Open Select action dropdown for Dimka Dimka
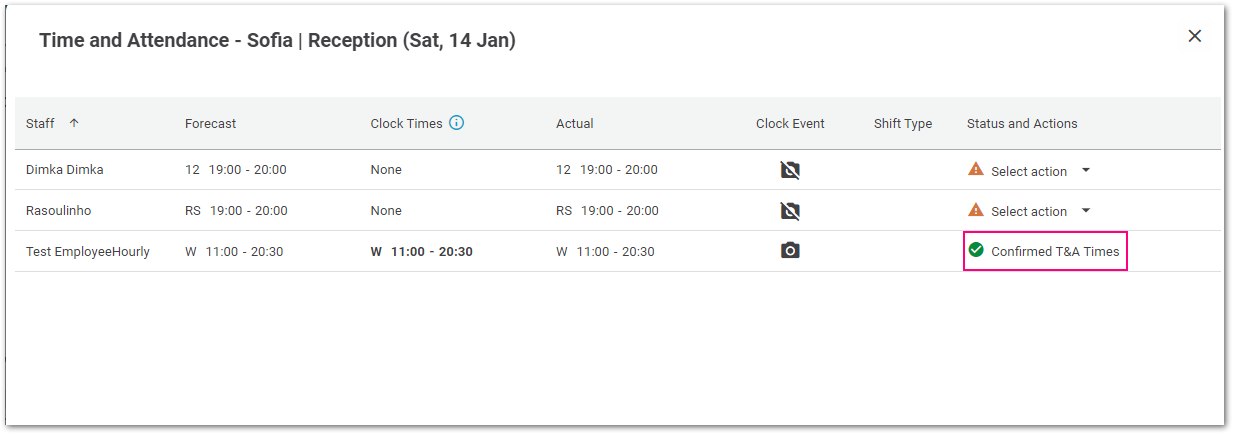This screenshot has height=434, width=1233. [1040, 171]
